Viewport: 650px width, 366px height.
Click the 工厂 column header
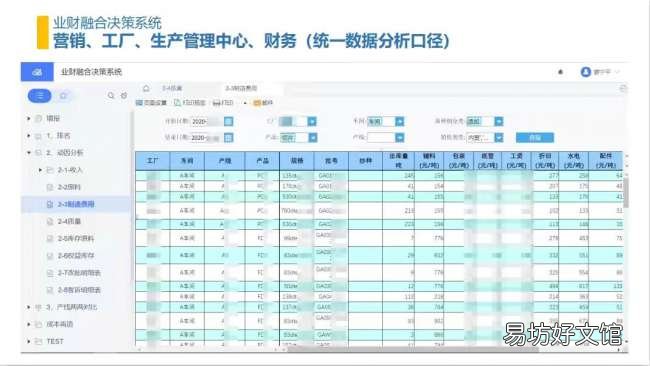tap(153, 161)
